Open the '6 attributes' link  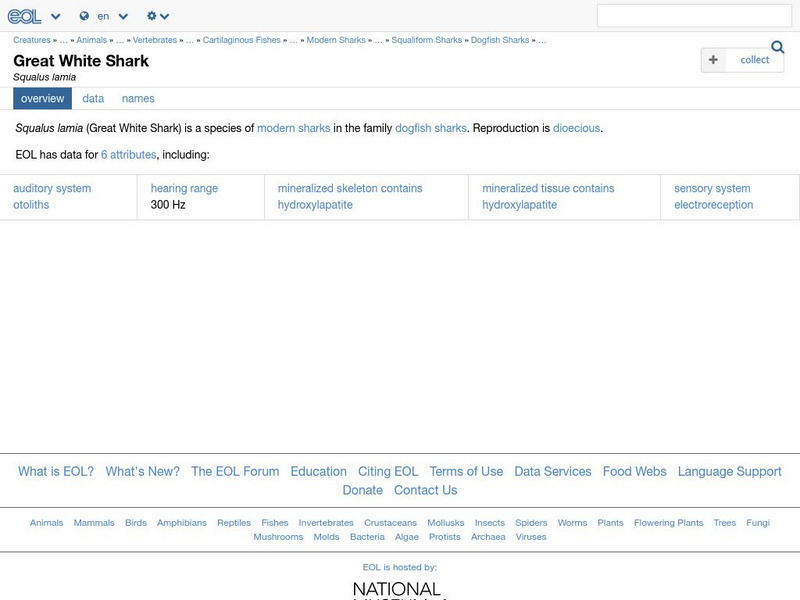(x=129, y=155)
